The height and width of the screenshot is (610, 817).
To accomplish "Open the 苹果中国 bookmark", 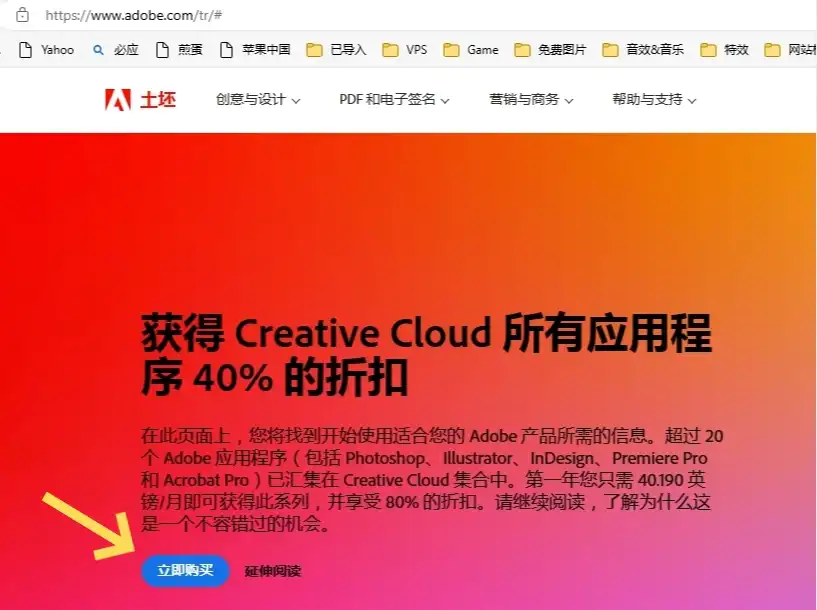I will [x=255, y=50].
